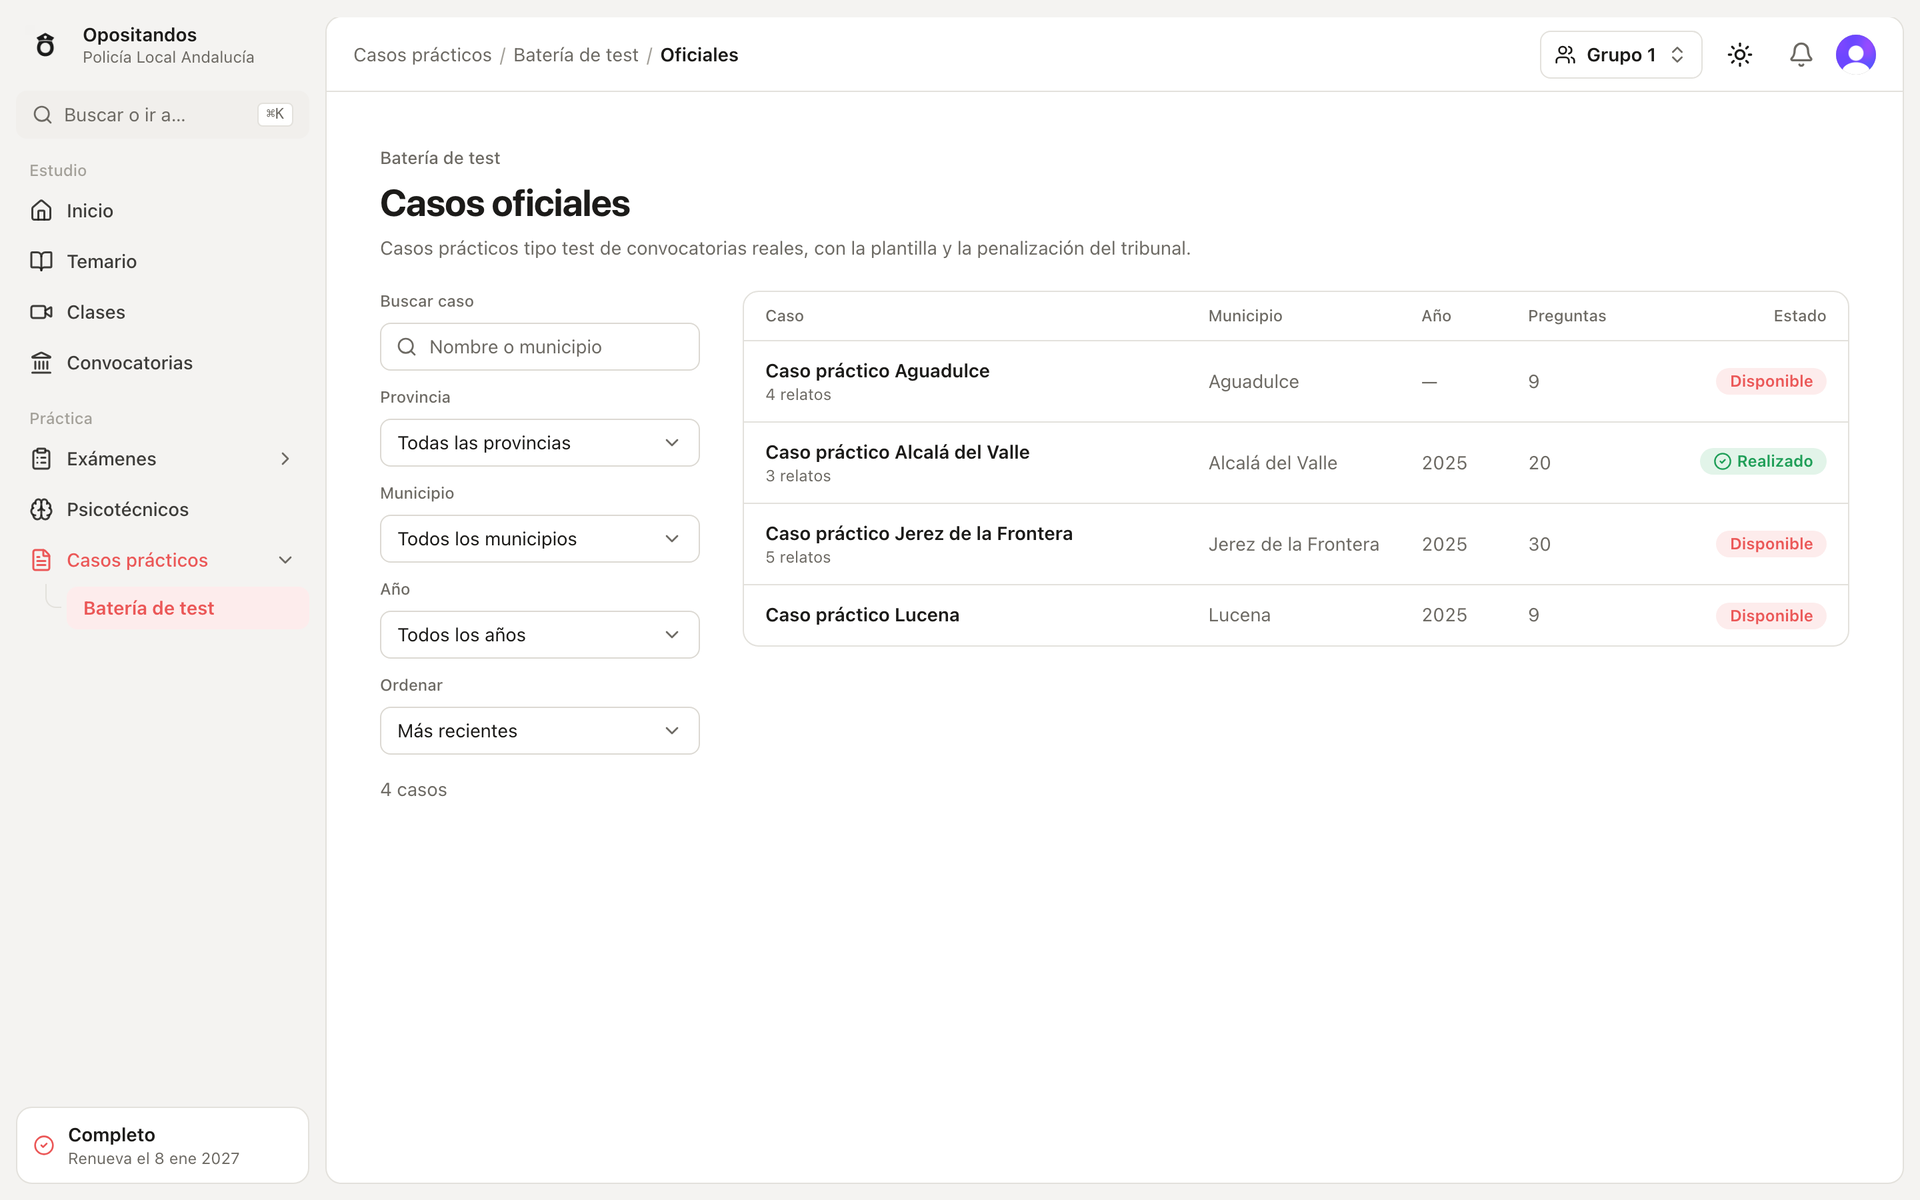Open the Completo subscription card
Screen dimensions: 1920x1200
pos(163,1146)
